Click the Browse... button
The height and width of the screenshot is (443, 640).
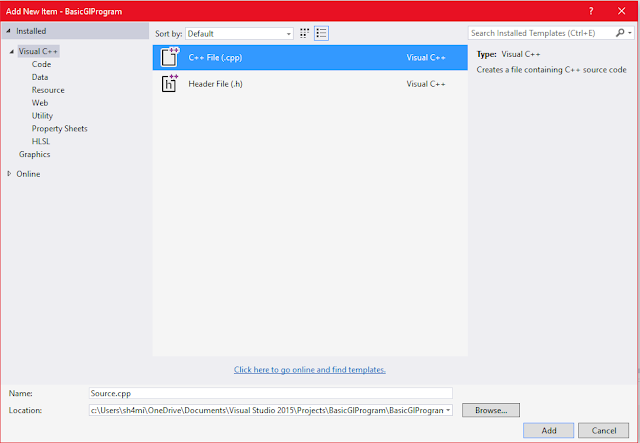491,410
